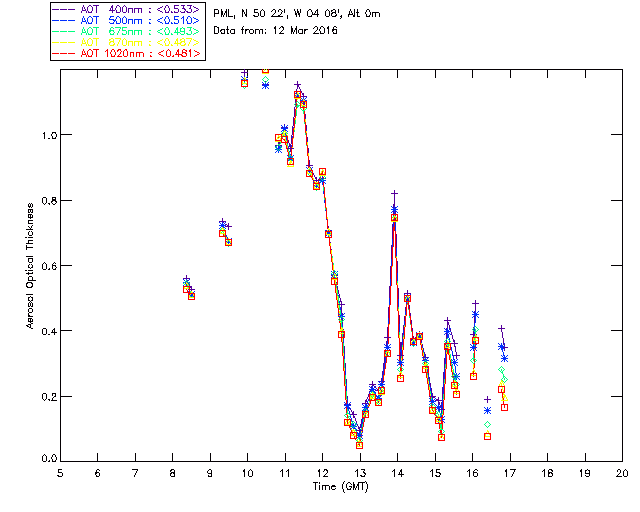Click the 0.2 y-axis tick label
This screenshot has width=640, height=512.
pyautogui.click(x=49, y=396)
